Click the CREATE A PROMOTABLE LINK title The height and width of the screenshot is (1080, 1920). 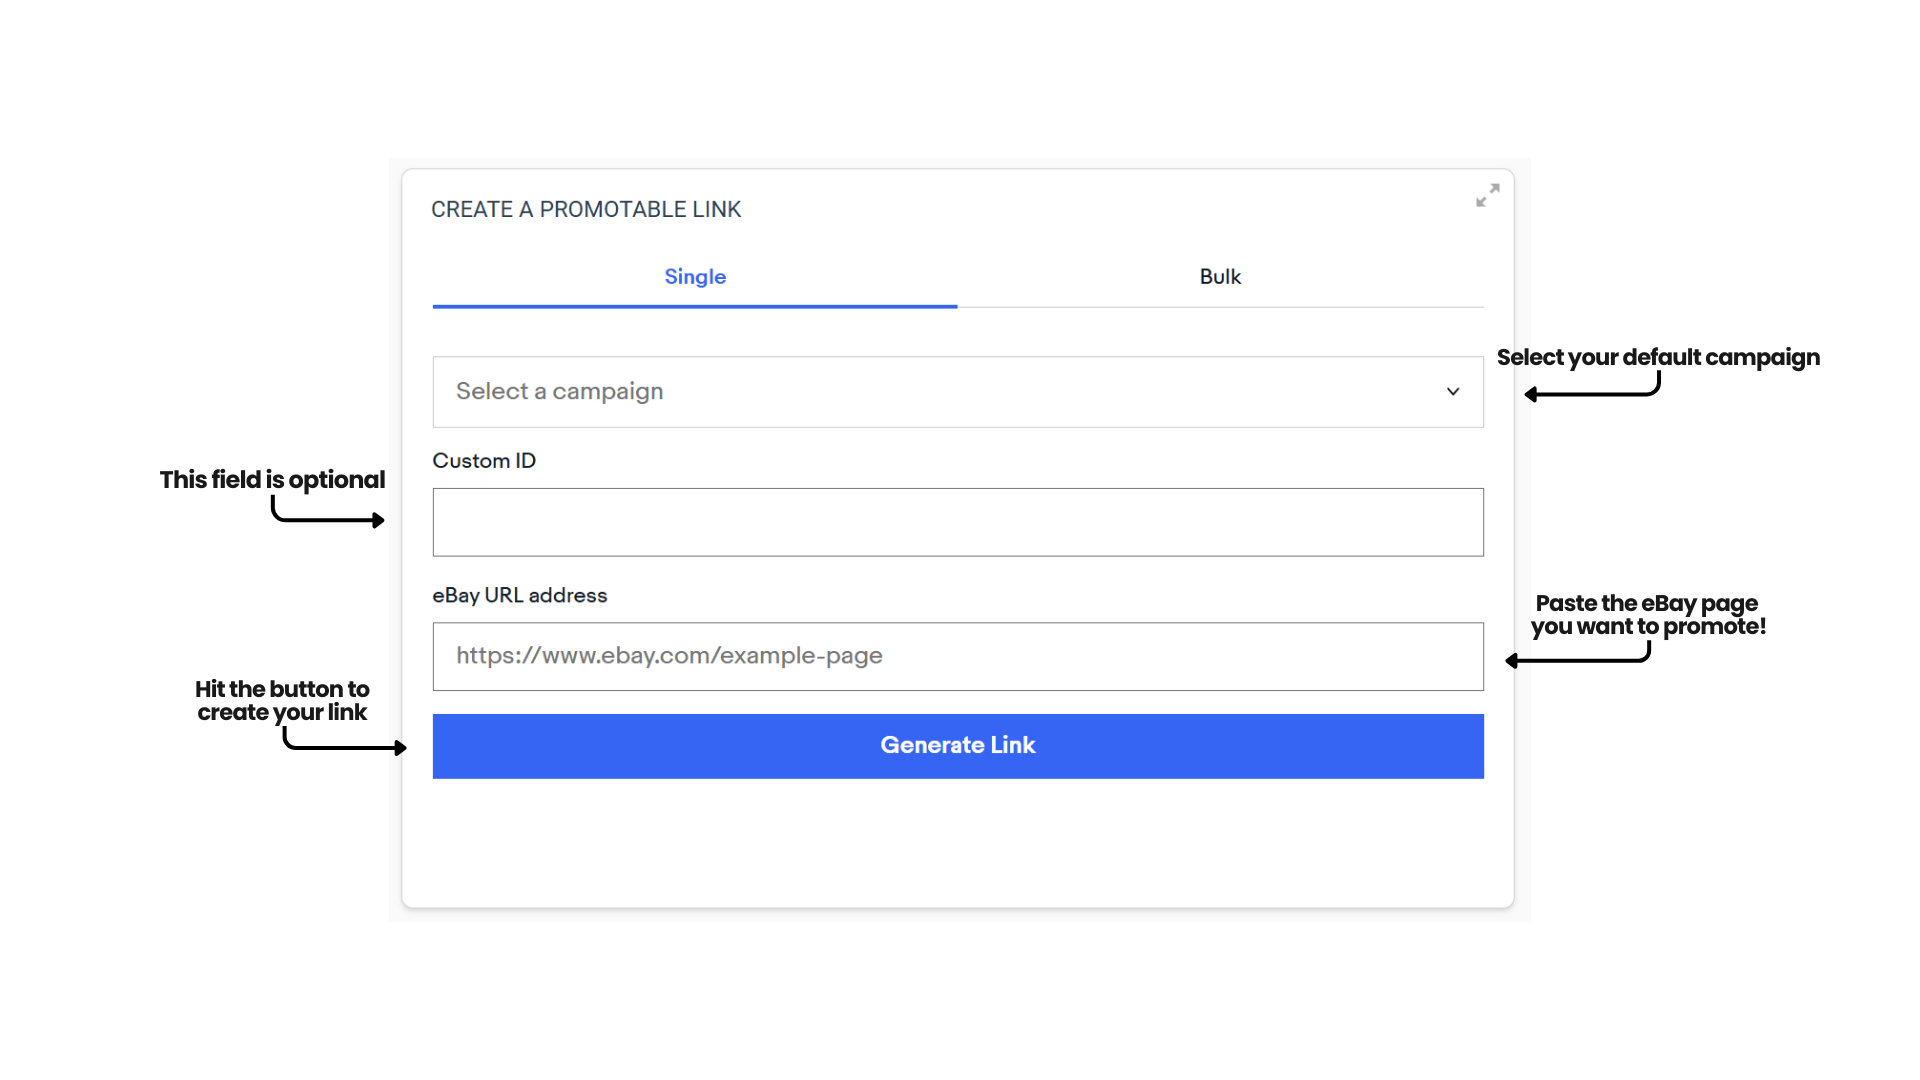586,209
